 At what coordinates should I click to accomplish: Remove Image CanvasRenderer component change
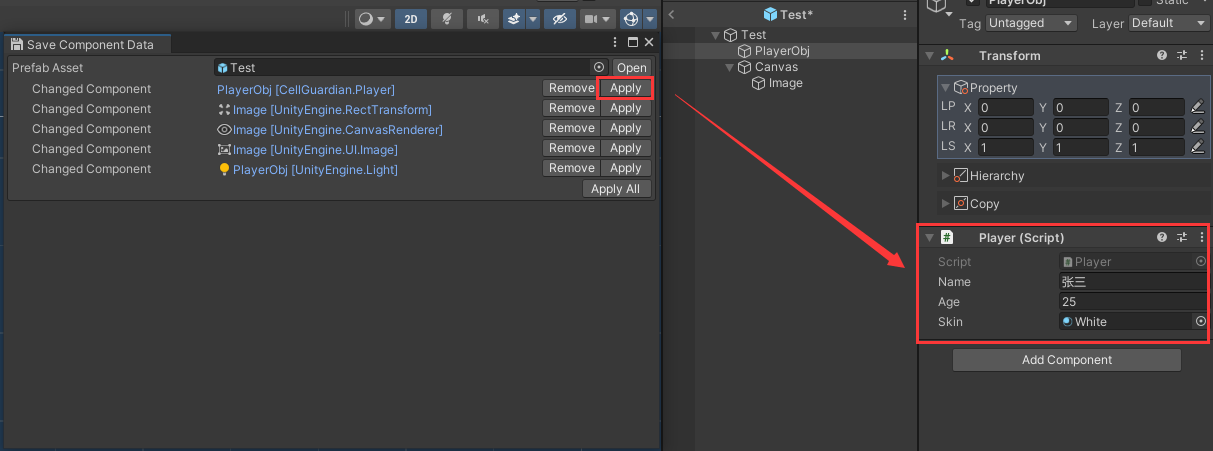(571, 128)
